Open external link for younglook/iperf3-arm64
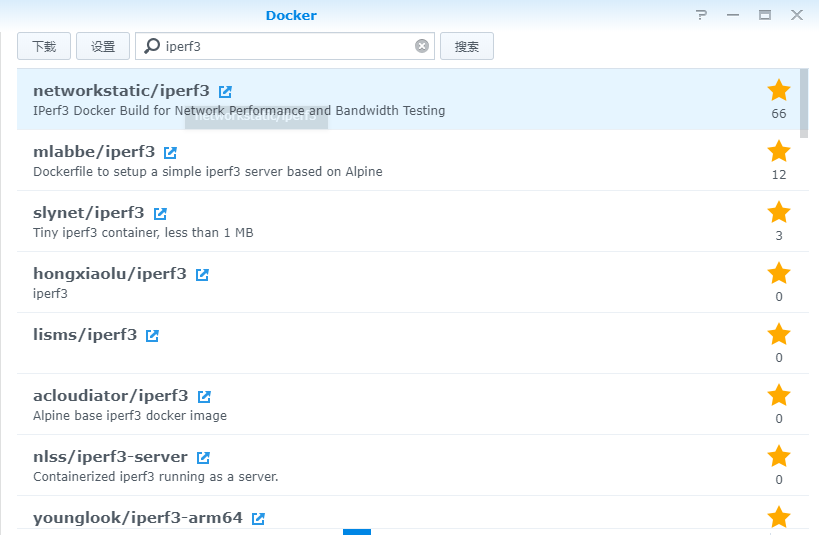The image size is (819, 535). 258,519
